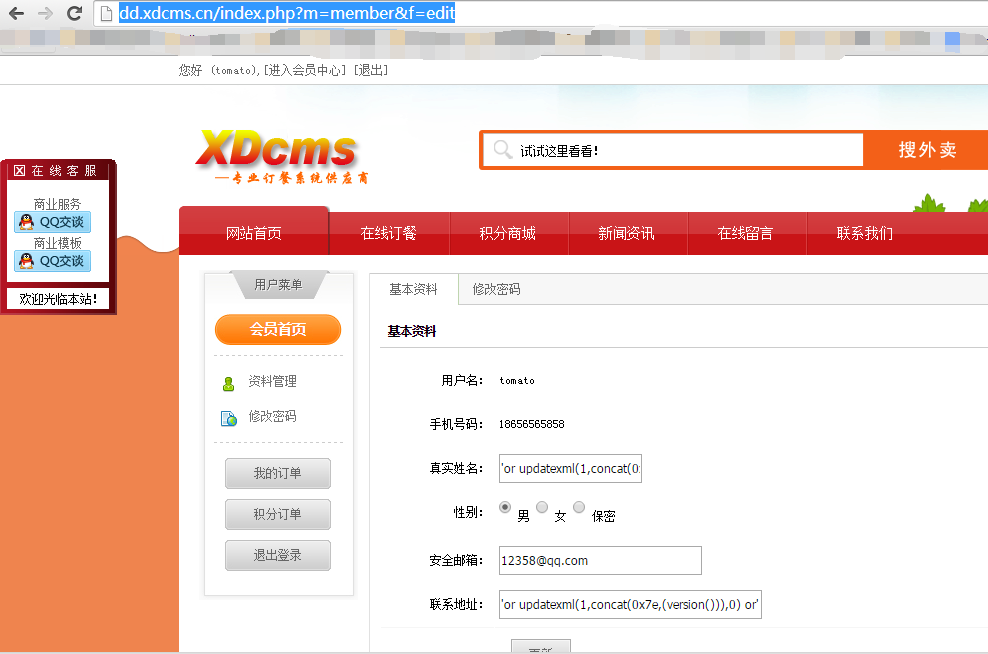The height and width of the screenshot is (654, 988).
Task: Switch to the 基本资料 tab
Action: pos(413,289)
